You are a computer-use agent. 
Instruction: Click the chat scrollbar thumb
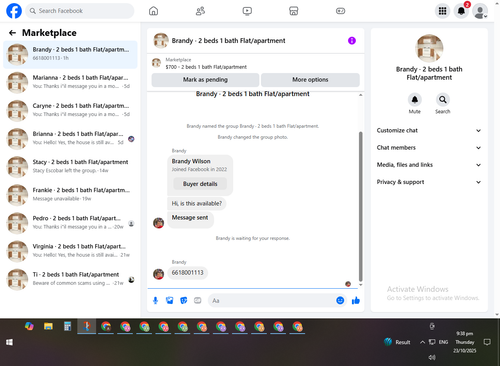[360, 207]
